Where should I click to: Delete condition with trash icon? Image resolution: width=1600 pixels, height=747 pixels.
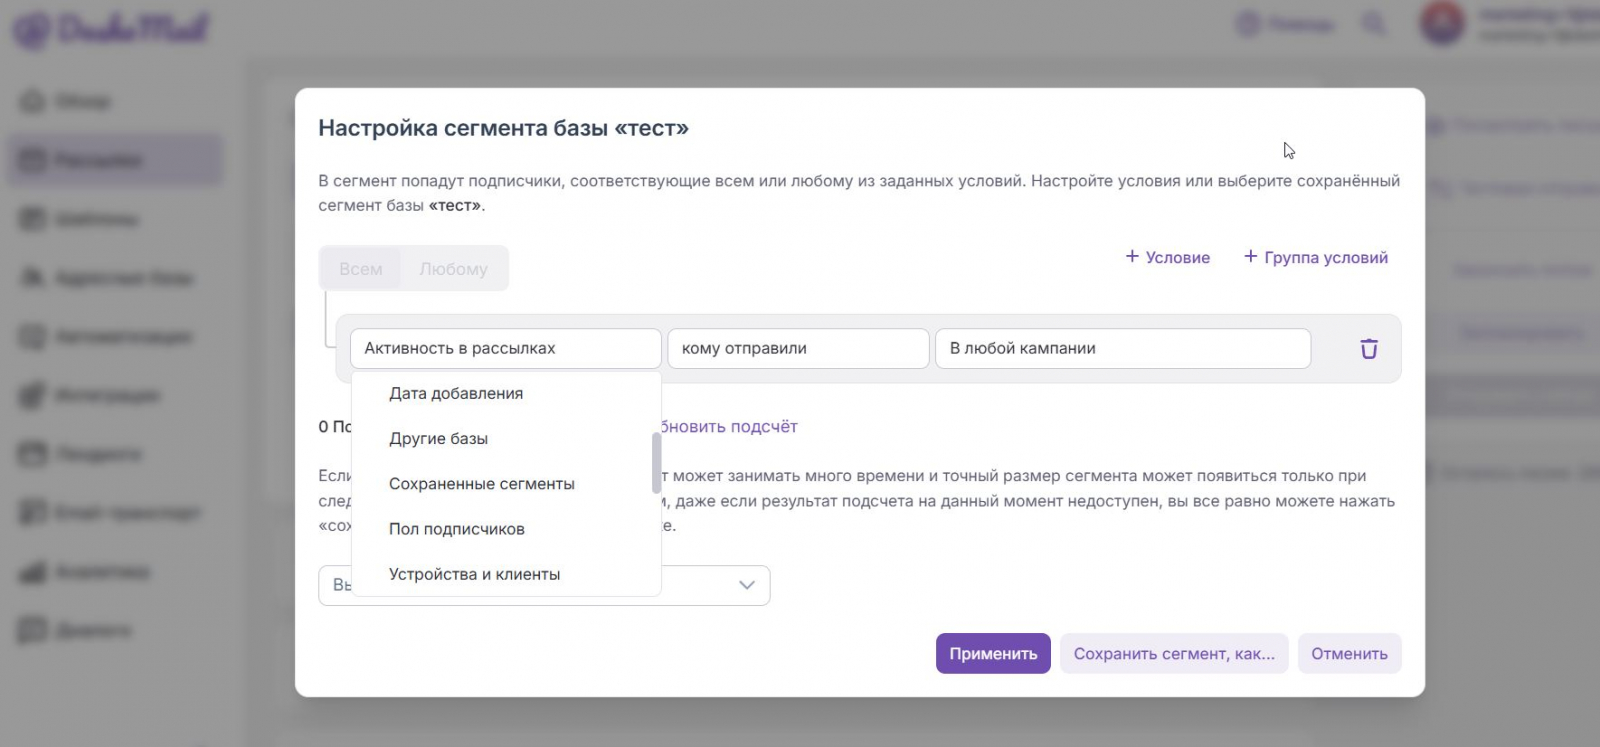tap(1368, 349)
